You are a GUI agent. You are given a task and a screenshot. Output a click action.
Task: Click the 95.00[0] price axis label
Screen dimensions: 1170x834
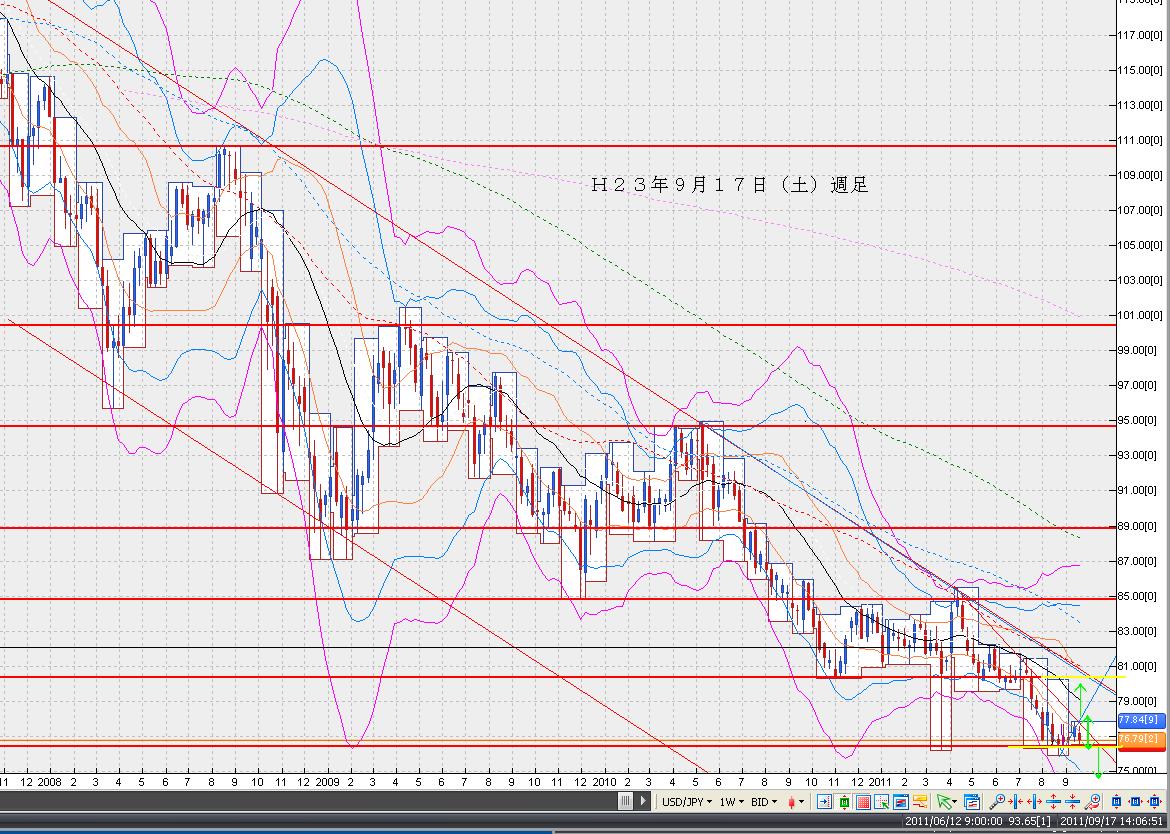point(1140,420)
